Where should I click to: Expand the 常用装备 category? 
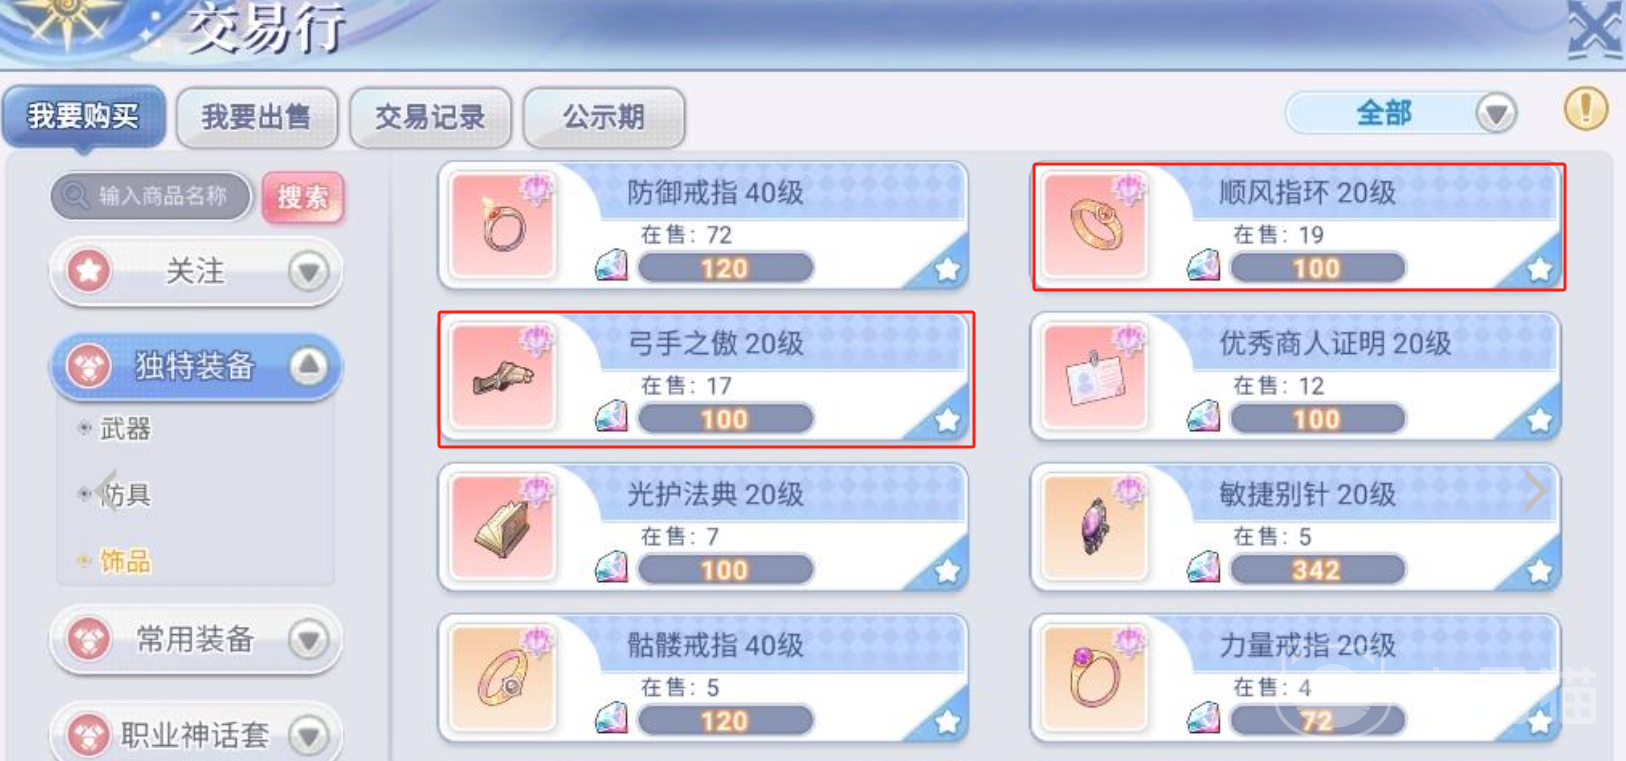click(x=196, y=639)
